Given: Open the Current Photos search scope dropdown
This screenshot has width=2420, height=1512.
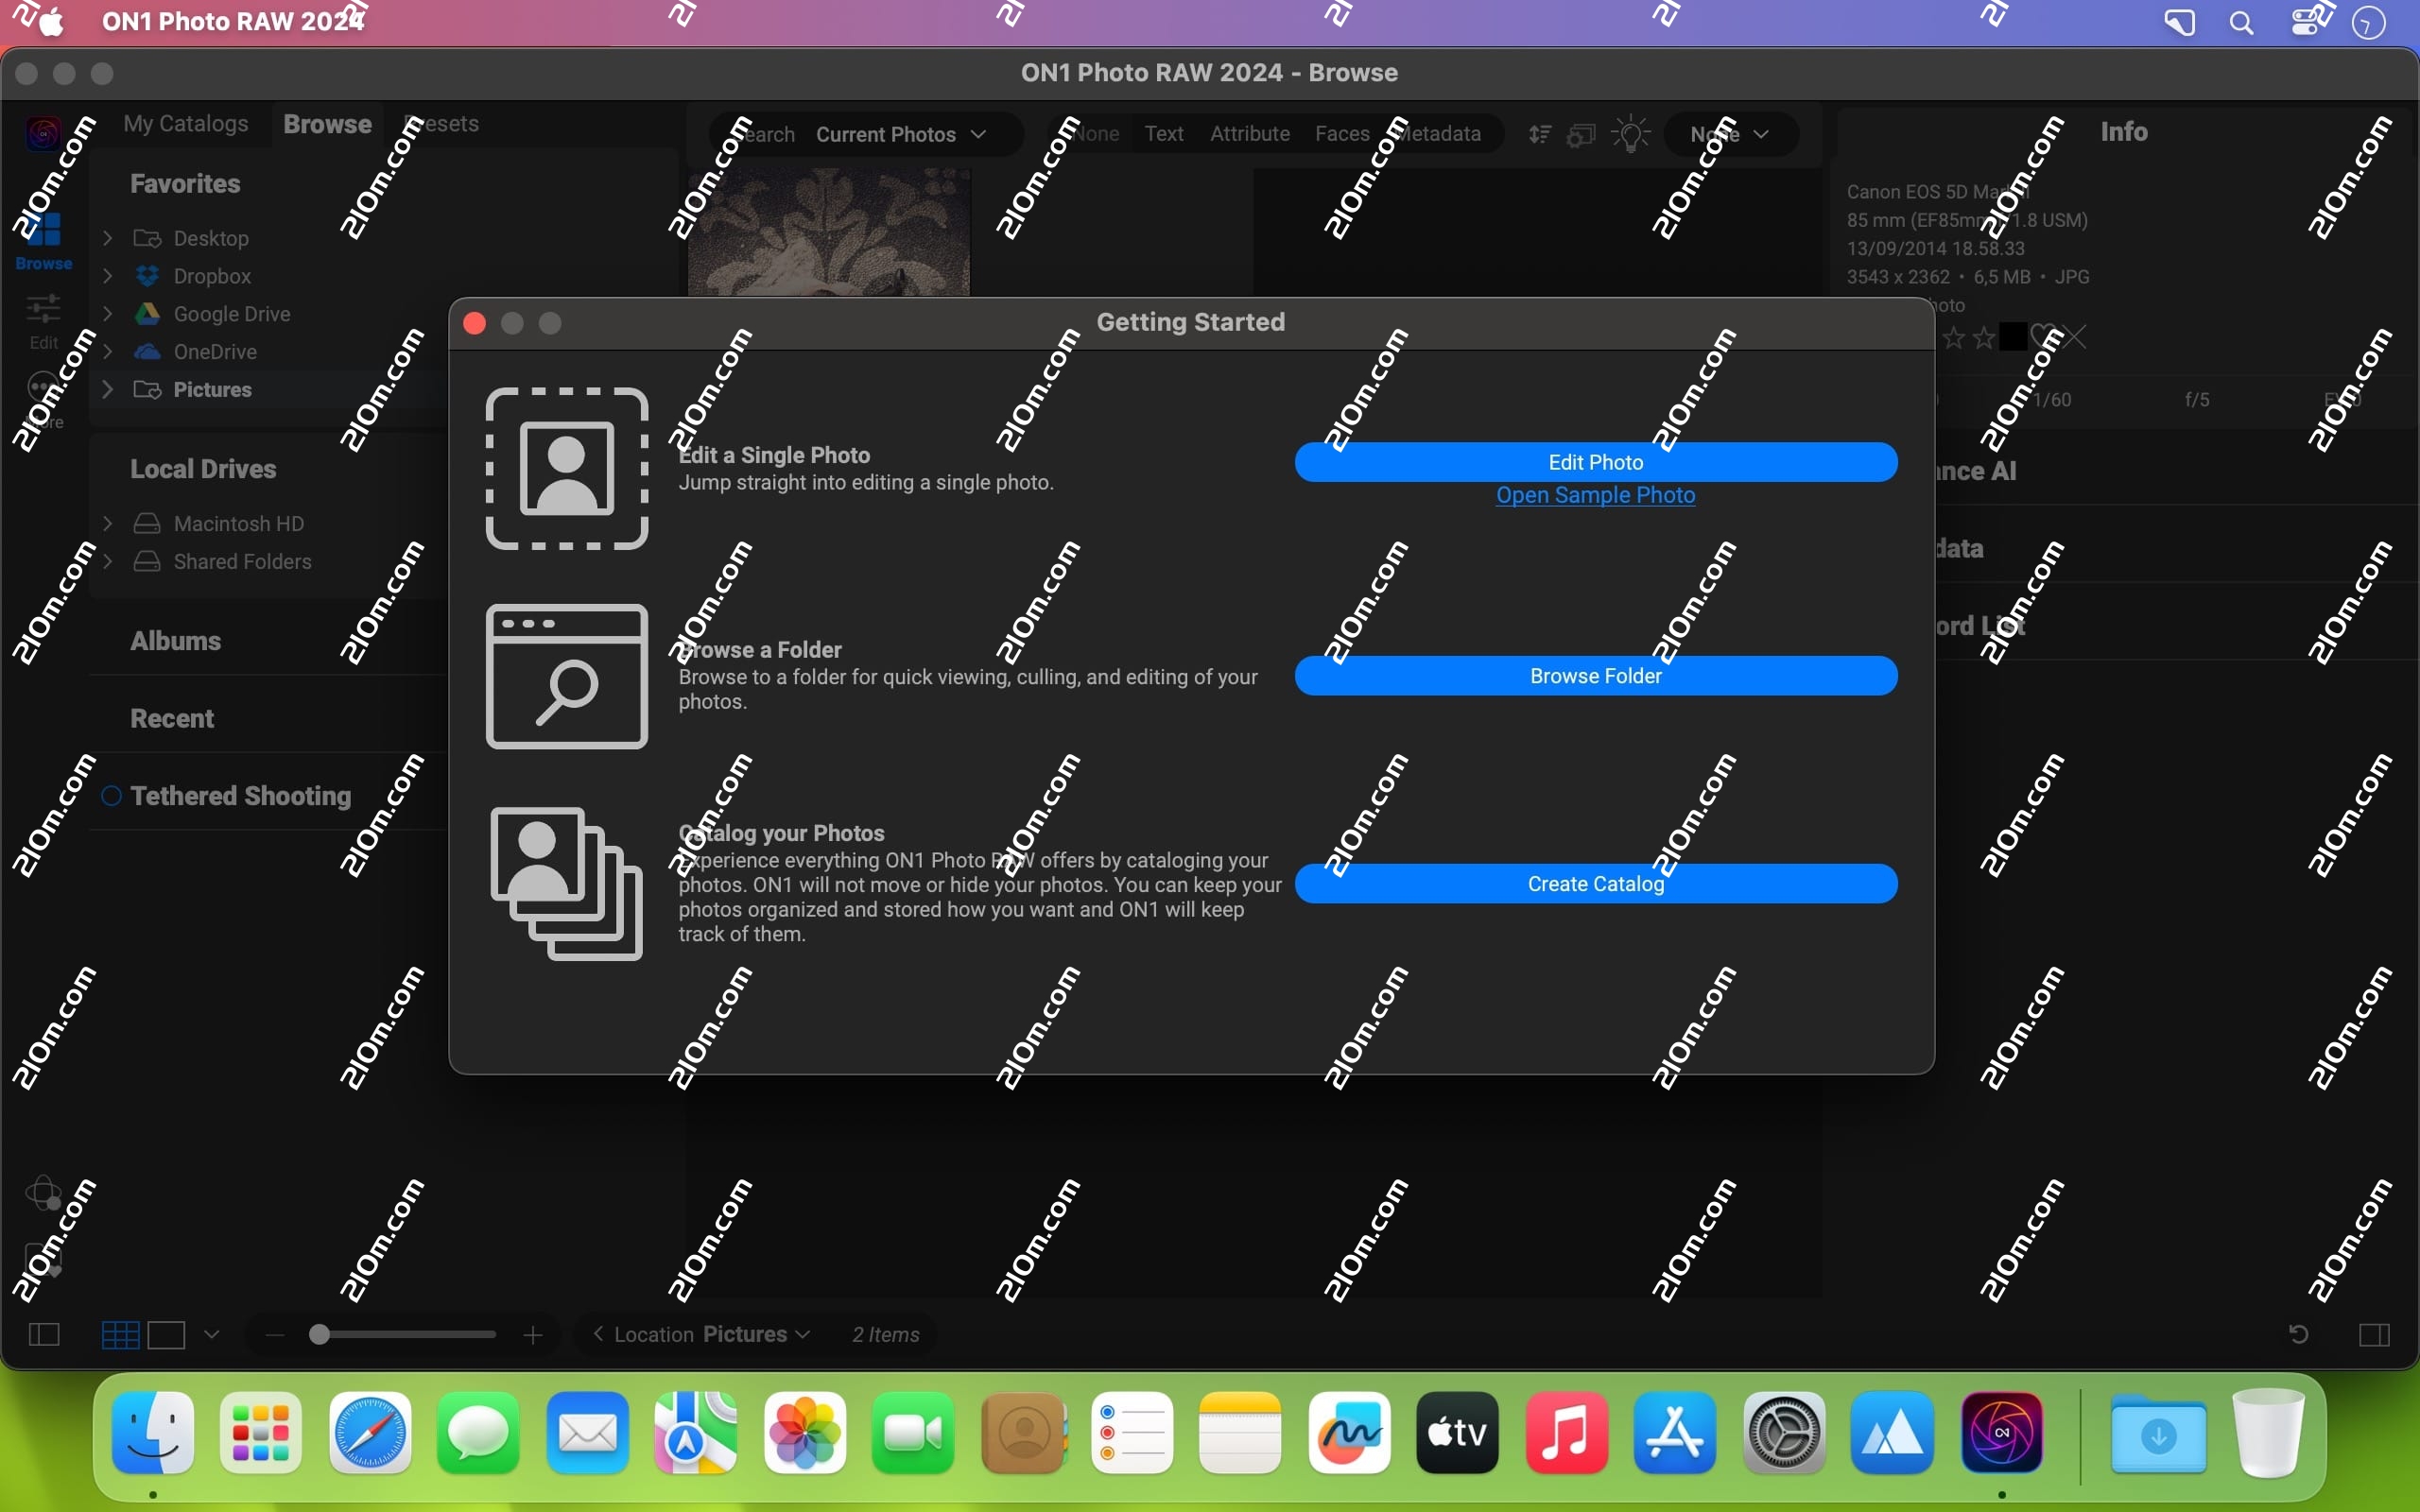Looking at the screenshot, I should pos(900,134).
